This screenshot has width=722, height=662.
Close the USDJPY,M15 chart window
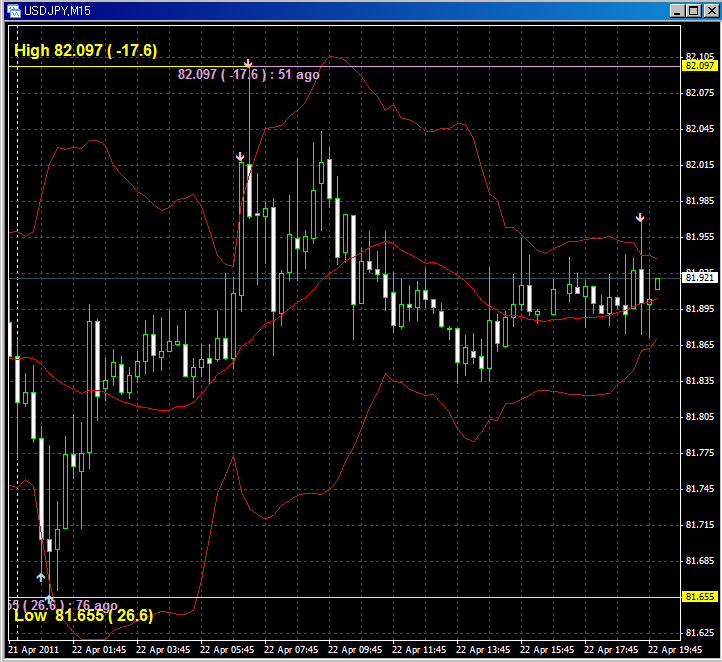click(709, 10)
